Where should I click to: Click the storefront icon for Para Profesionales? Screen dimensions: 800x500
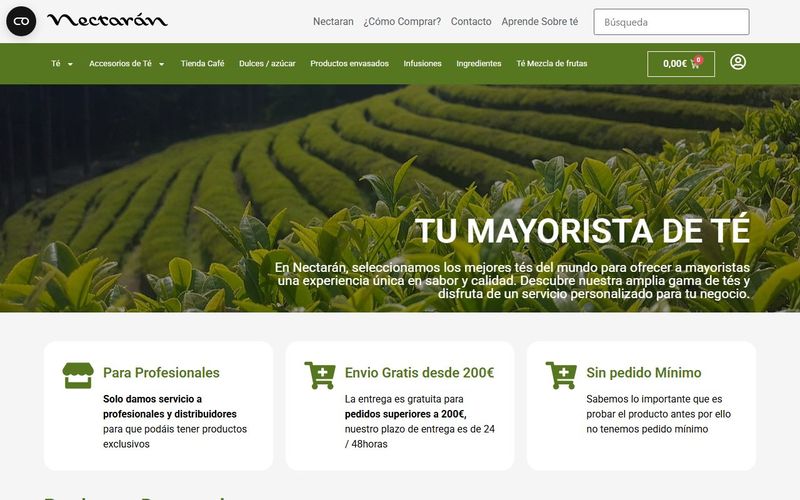point(78,376)
